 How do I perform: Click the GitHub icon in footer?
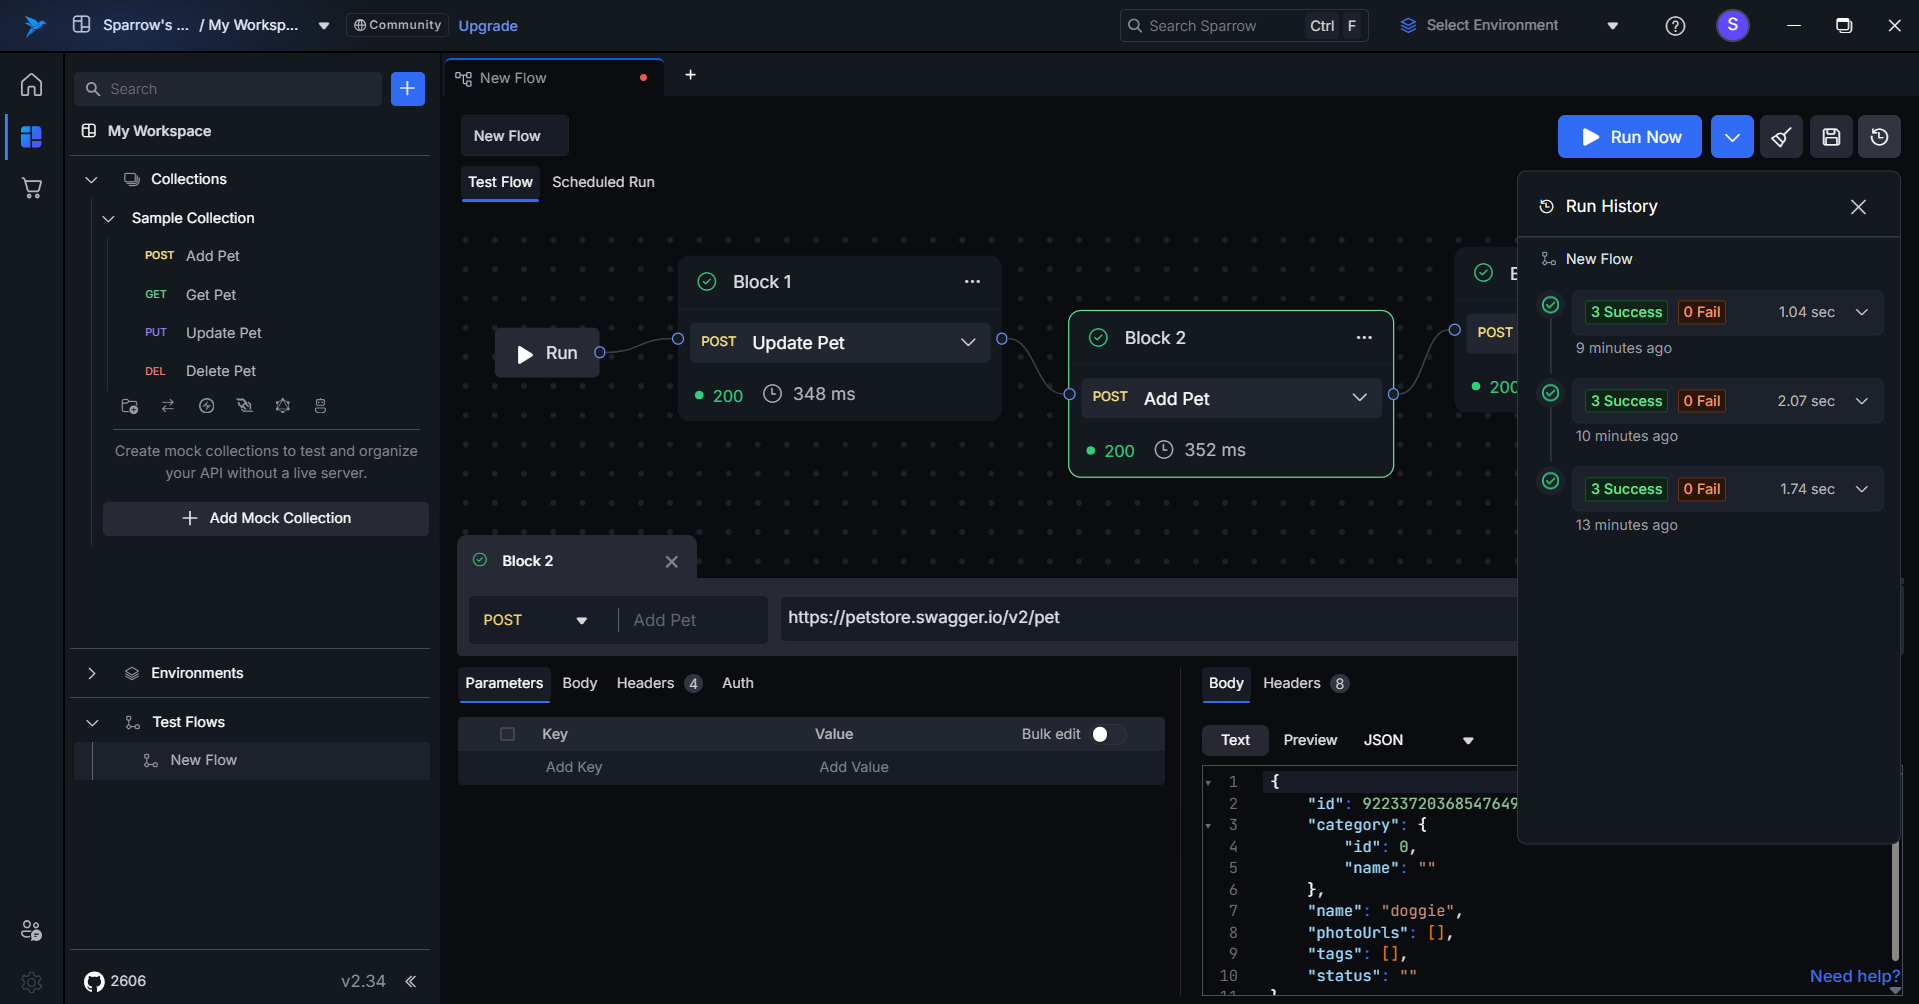point(94,981)
